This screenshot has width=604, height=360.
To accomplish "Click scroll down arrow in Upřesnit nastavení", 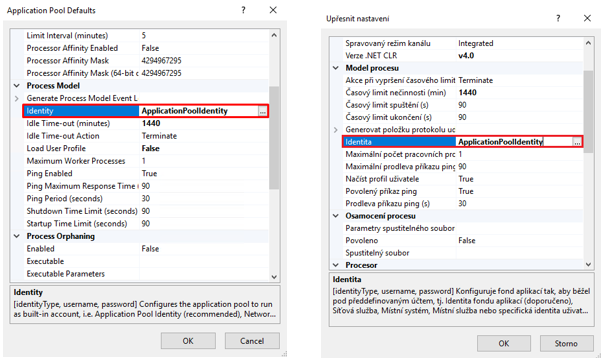I will [x=588, y=264].
